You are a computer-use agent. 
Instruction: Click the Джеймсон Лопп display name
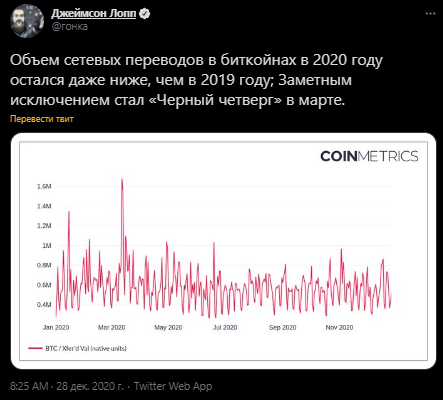94,13
